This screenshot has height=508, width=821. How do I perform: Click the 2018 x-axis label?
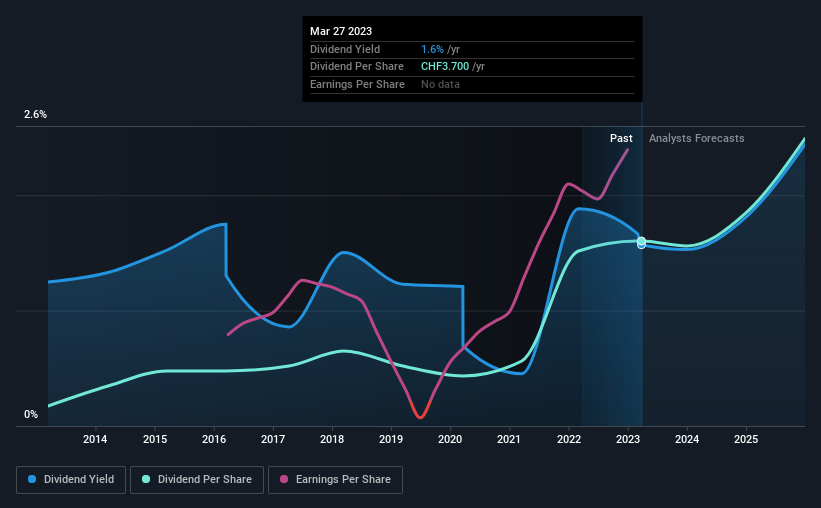(332, 439)
